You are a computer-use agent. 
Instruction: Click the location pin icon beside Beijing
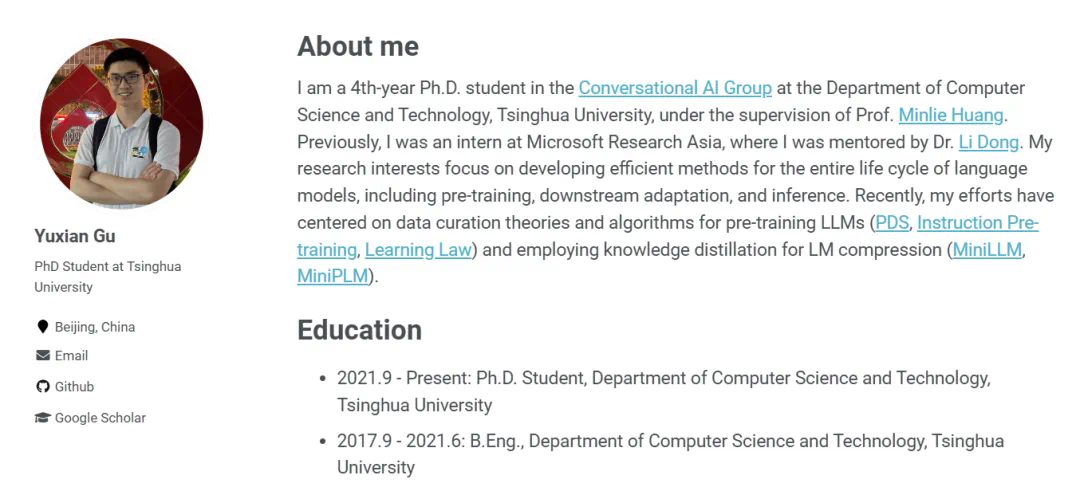click(43, 326)
